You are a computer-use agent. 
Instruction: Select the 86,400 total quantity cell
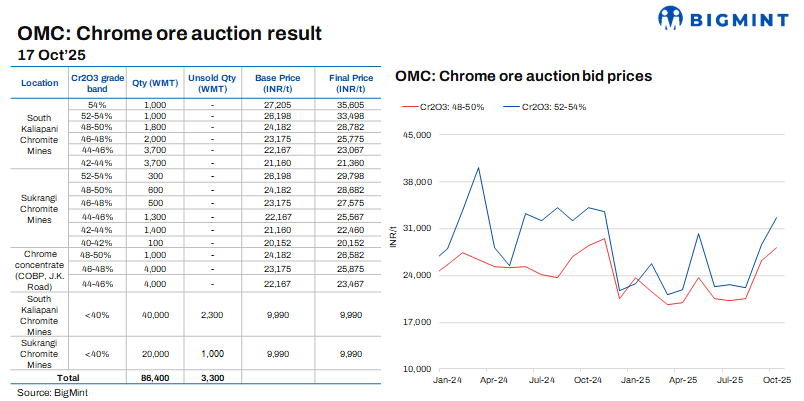point(154,379)
